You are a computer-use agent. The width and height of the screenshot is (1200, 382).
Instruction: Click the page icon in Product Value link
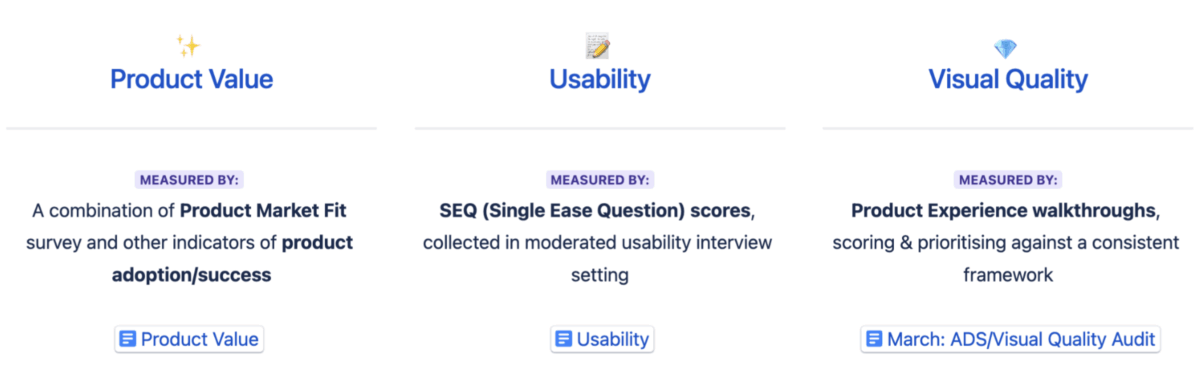[127, 339]
